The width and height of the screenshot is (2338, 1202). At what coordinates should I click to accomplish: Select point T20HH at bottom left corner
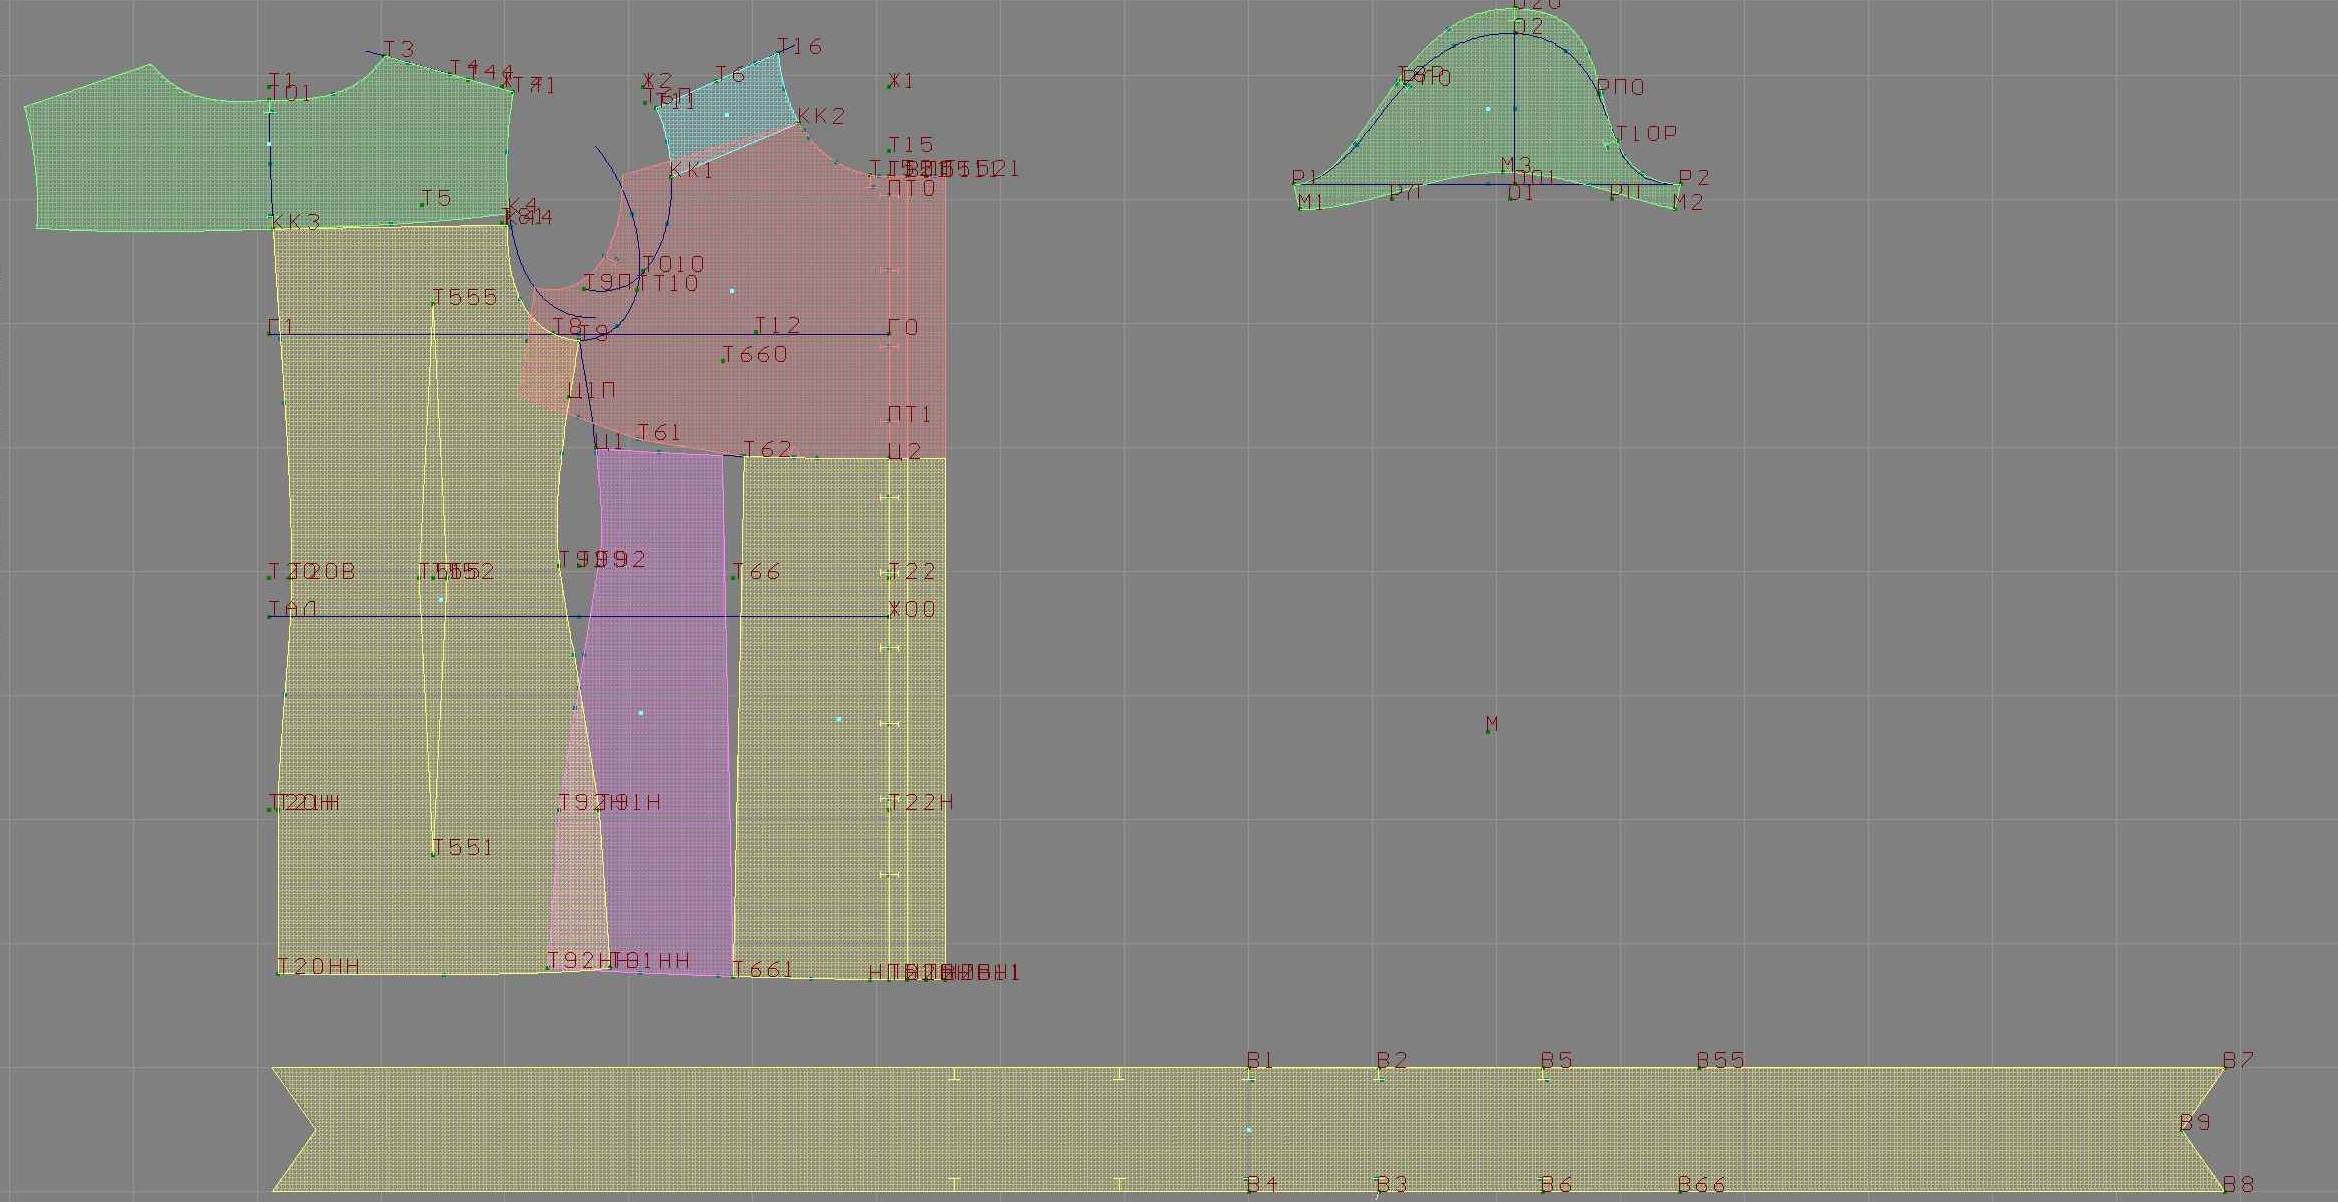[x=278, y=973]
